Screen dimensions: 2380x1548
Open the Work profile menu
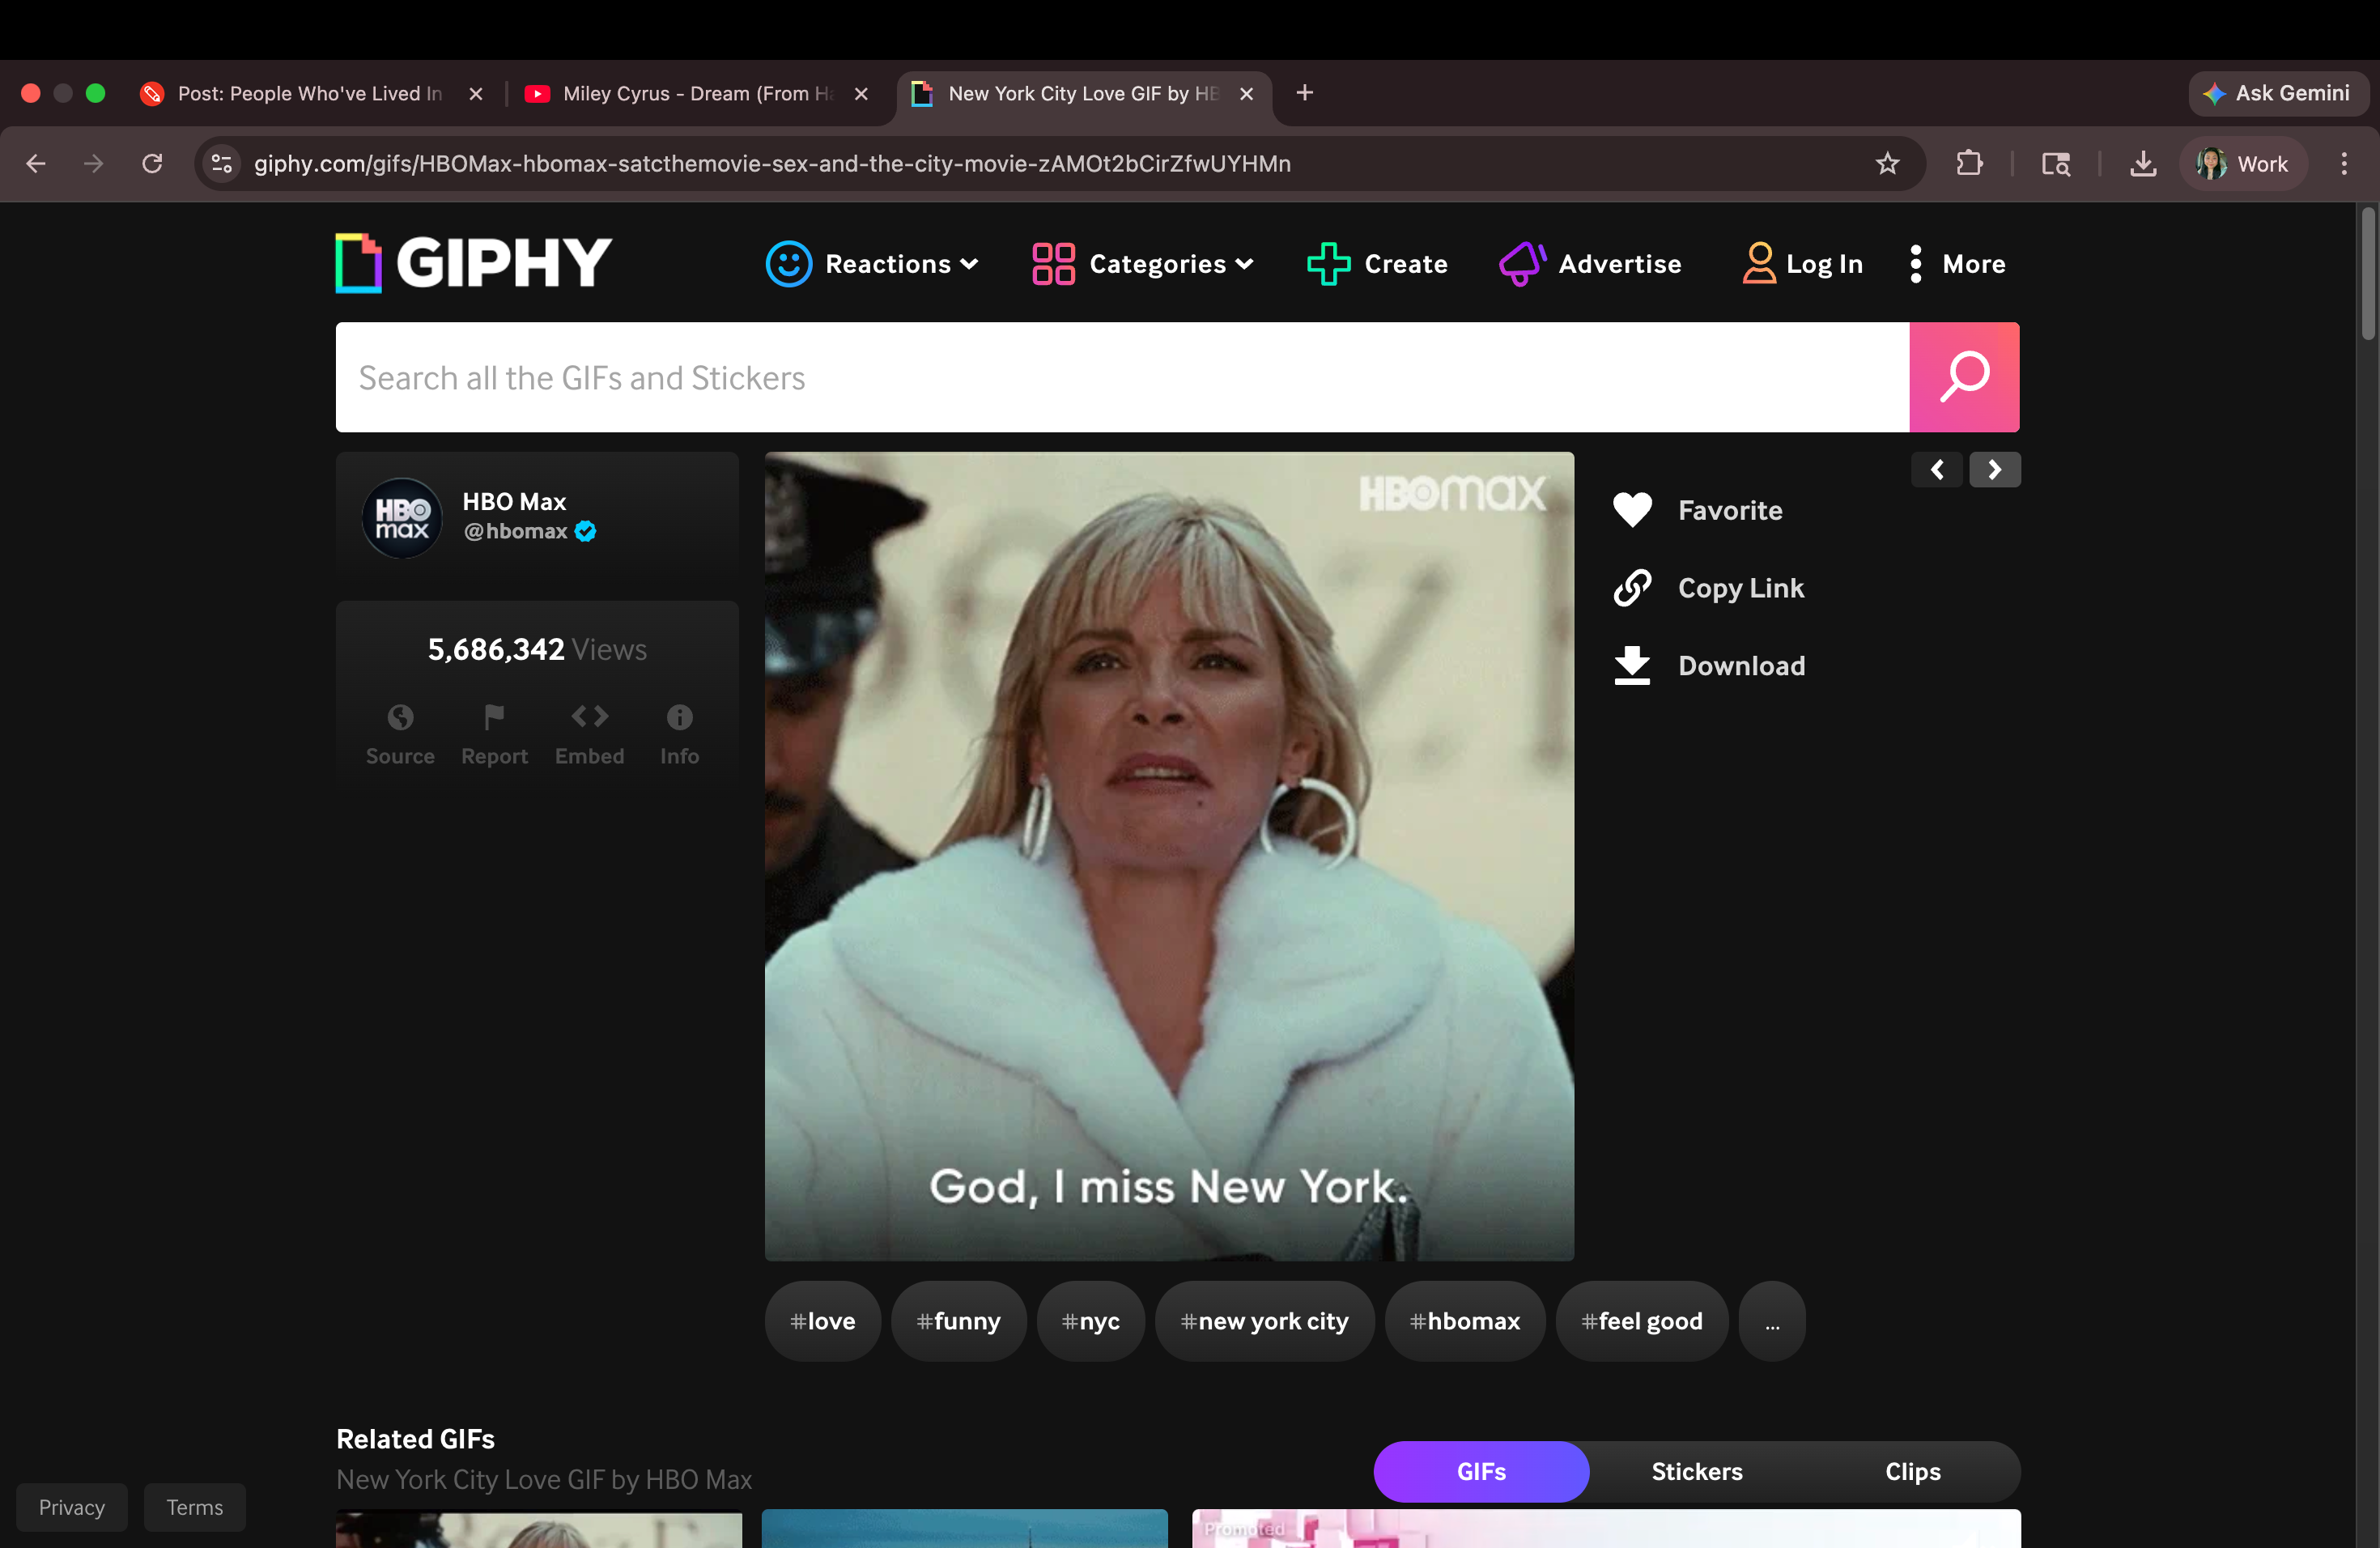click(x=2243, y=163)
